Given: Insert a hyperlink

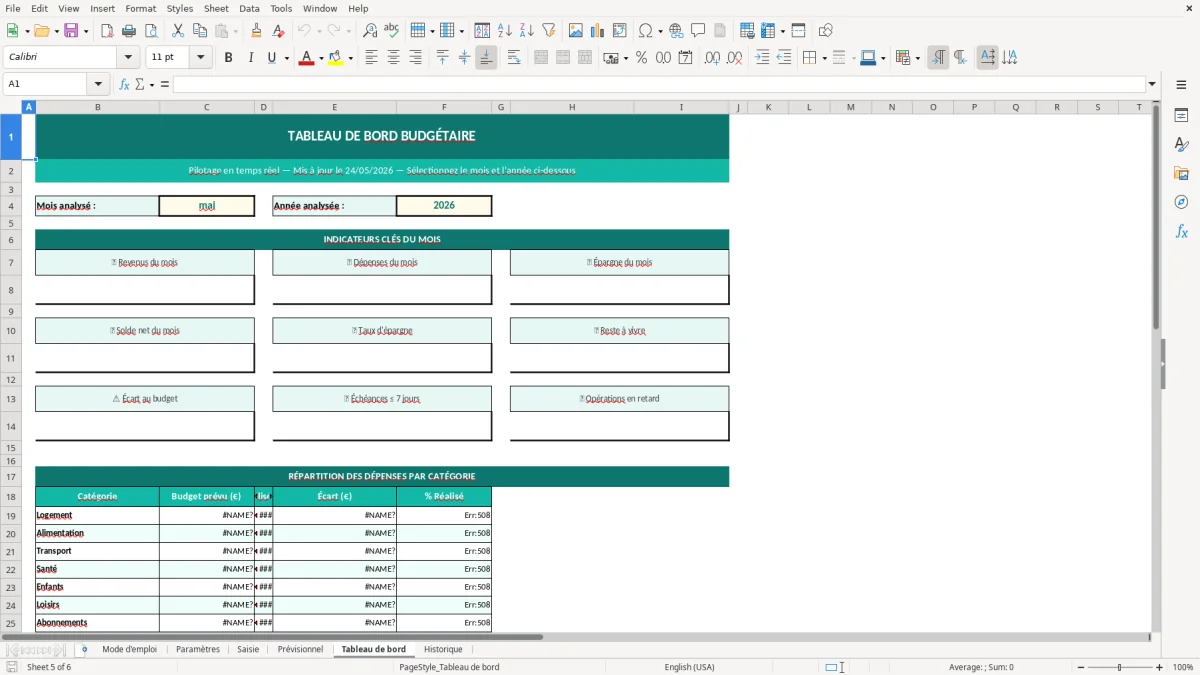Looking at the screenshot, I should (x=676, y=31).
